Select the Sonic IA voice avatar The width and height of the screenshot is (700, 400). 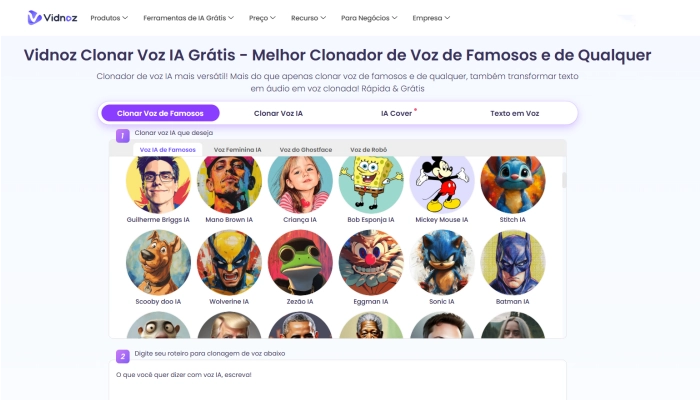click(442, 262)
